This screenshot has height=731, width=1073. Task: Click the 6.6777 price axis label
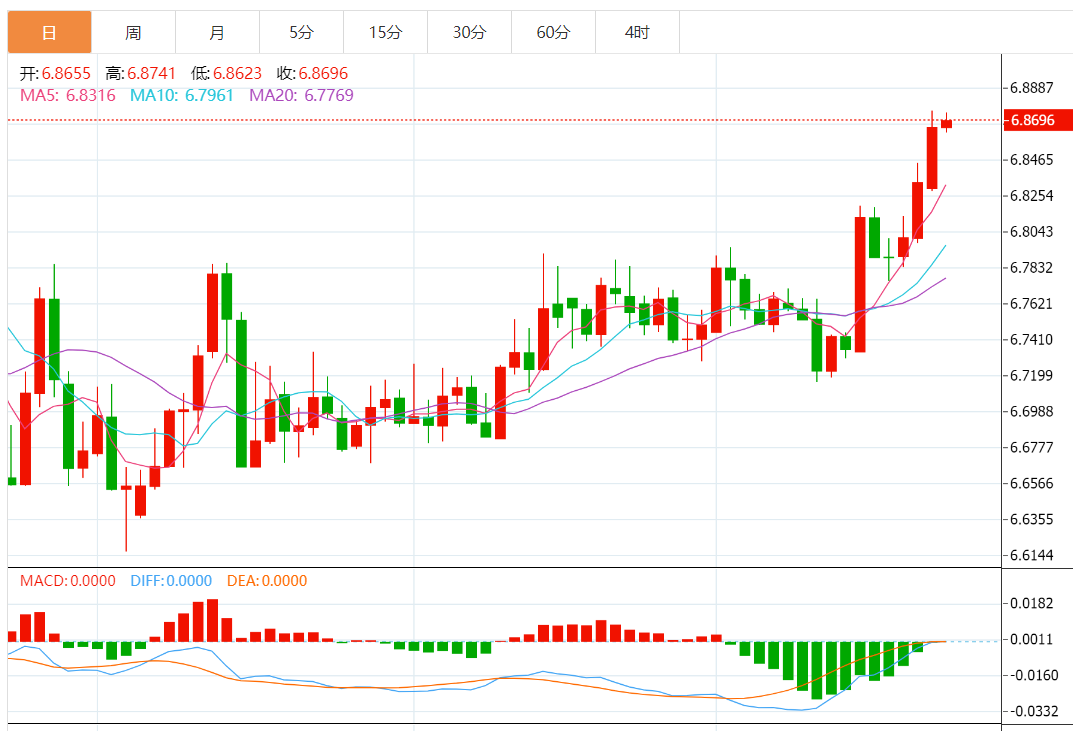[x=1032, y=447]
